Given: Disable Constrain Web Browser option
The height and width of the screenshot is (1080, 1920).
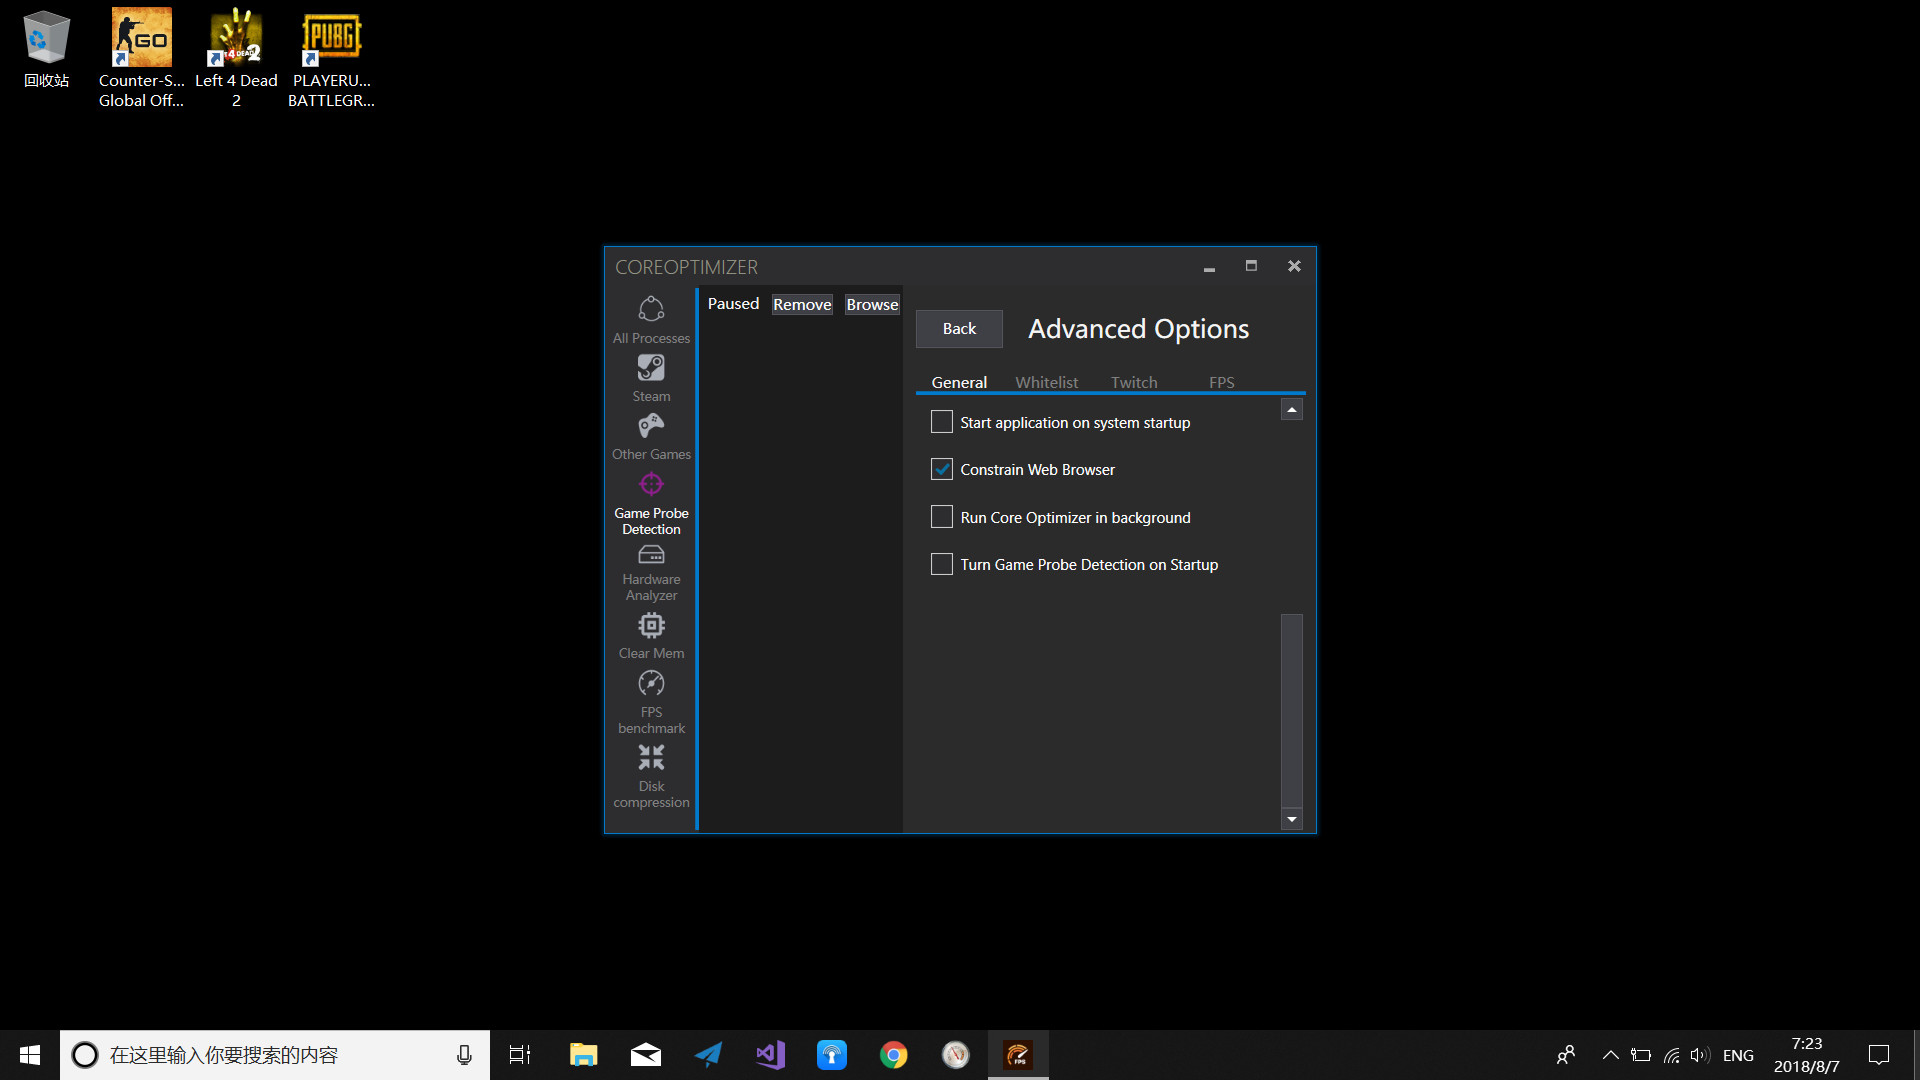Looking at the screenshot, I should (942, 469).
